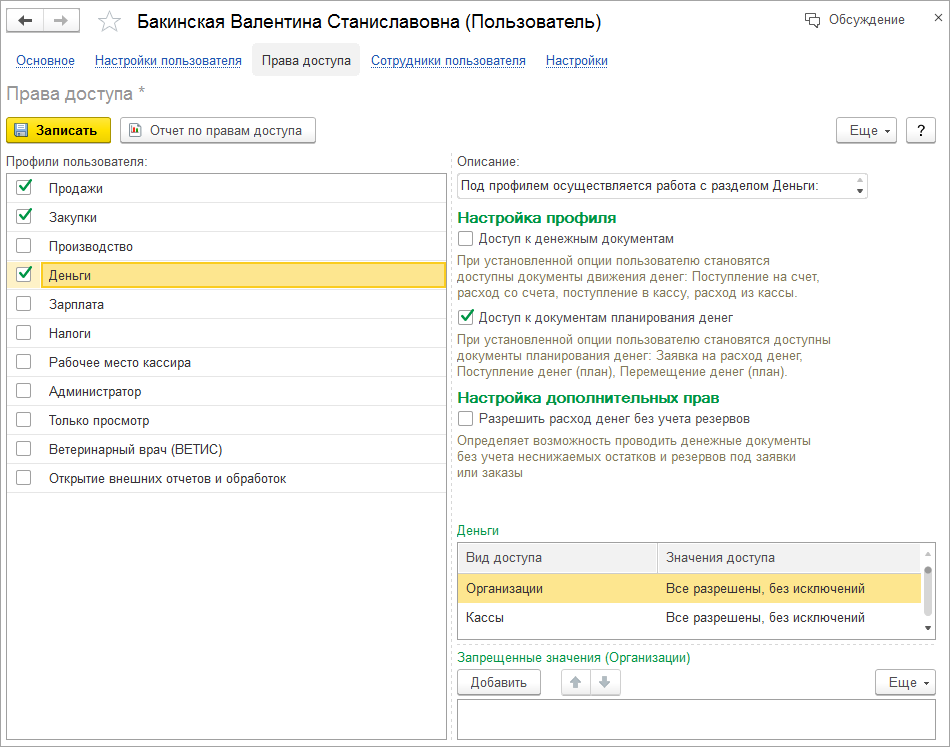Image resolution: width=950 pixels, height=747 pixels.
Task: Open the Обсуждение discussion panel
Action: tap(855, 20)
